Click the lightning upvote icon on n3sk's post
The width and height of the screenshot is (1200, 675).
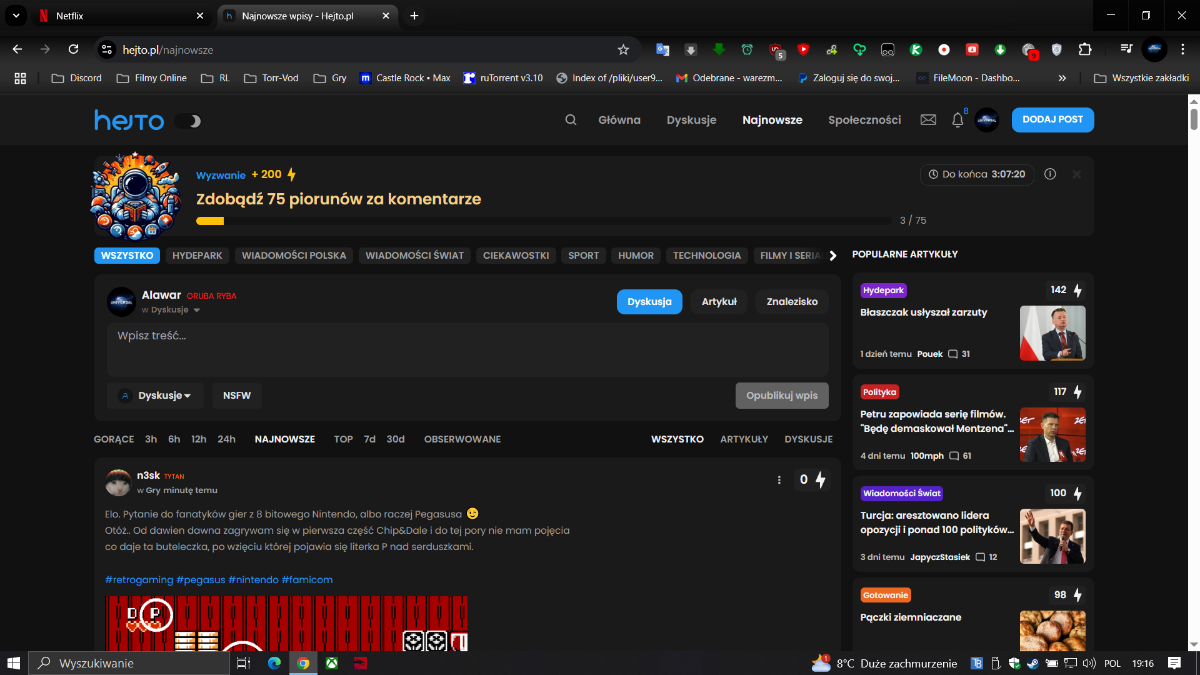pyautogui.click(x=820, y=480)
